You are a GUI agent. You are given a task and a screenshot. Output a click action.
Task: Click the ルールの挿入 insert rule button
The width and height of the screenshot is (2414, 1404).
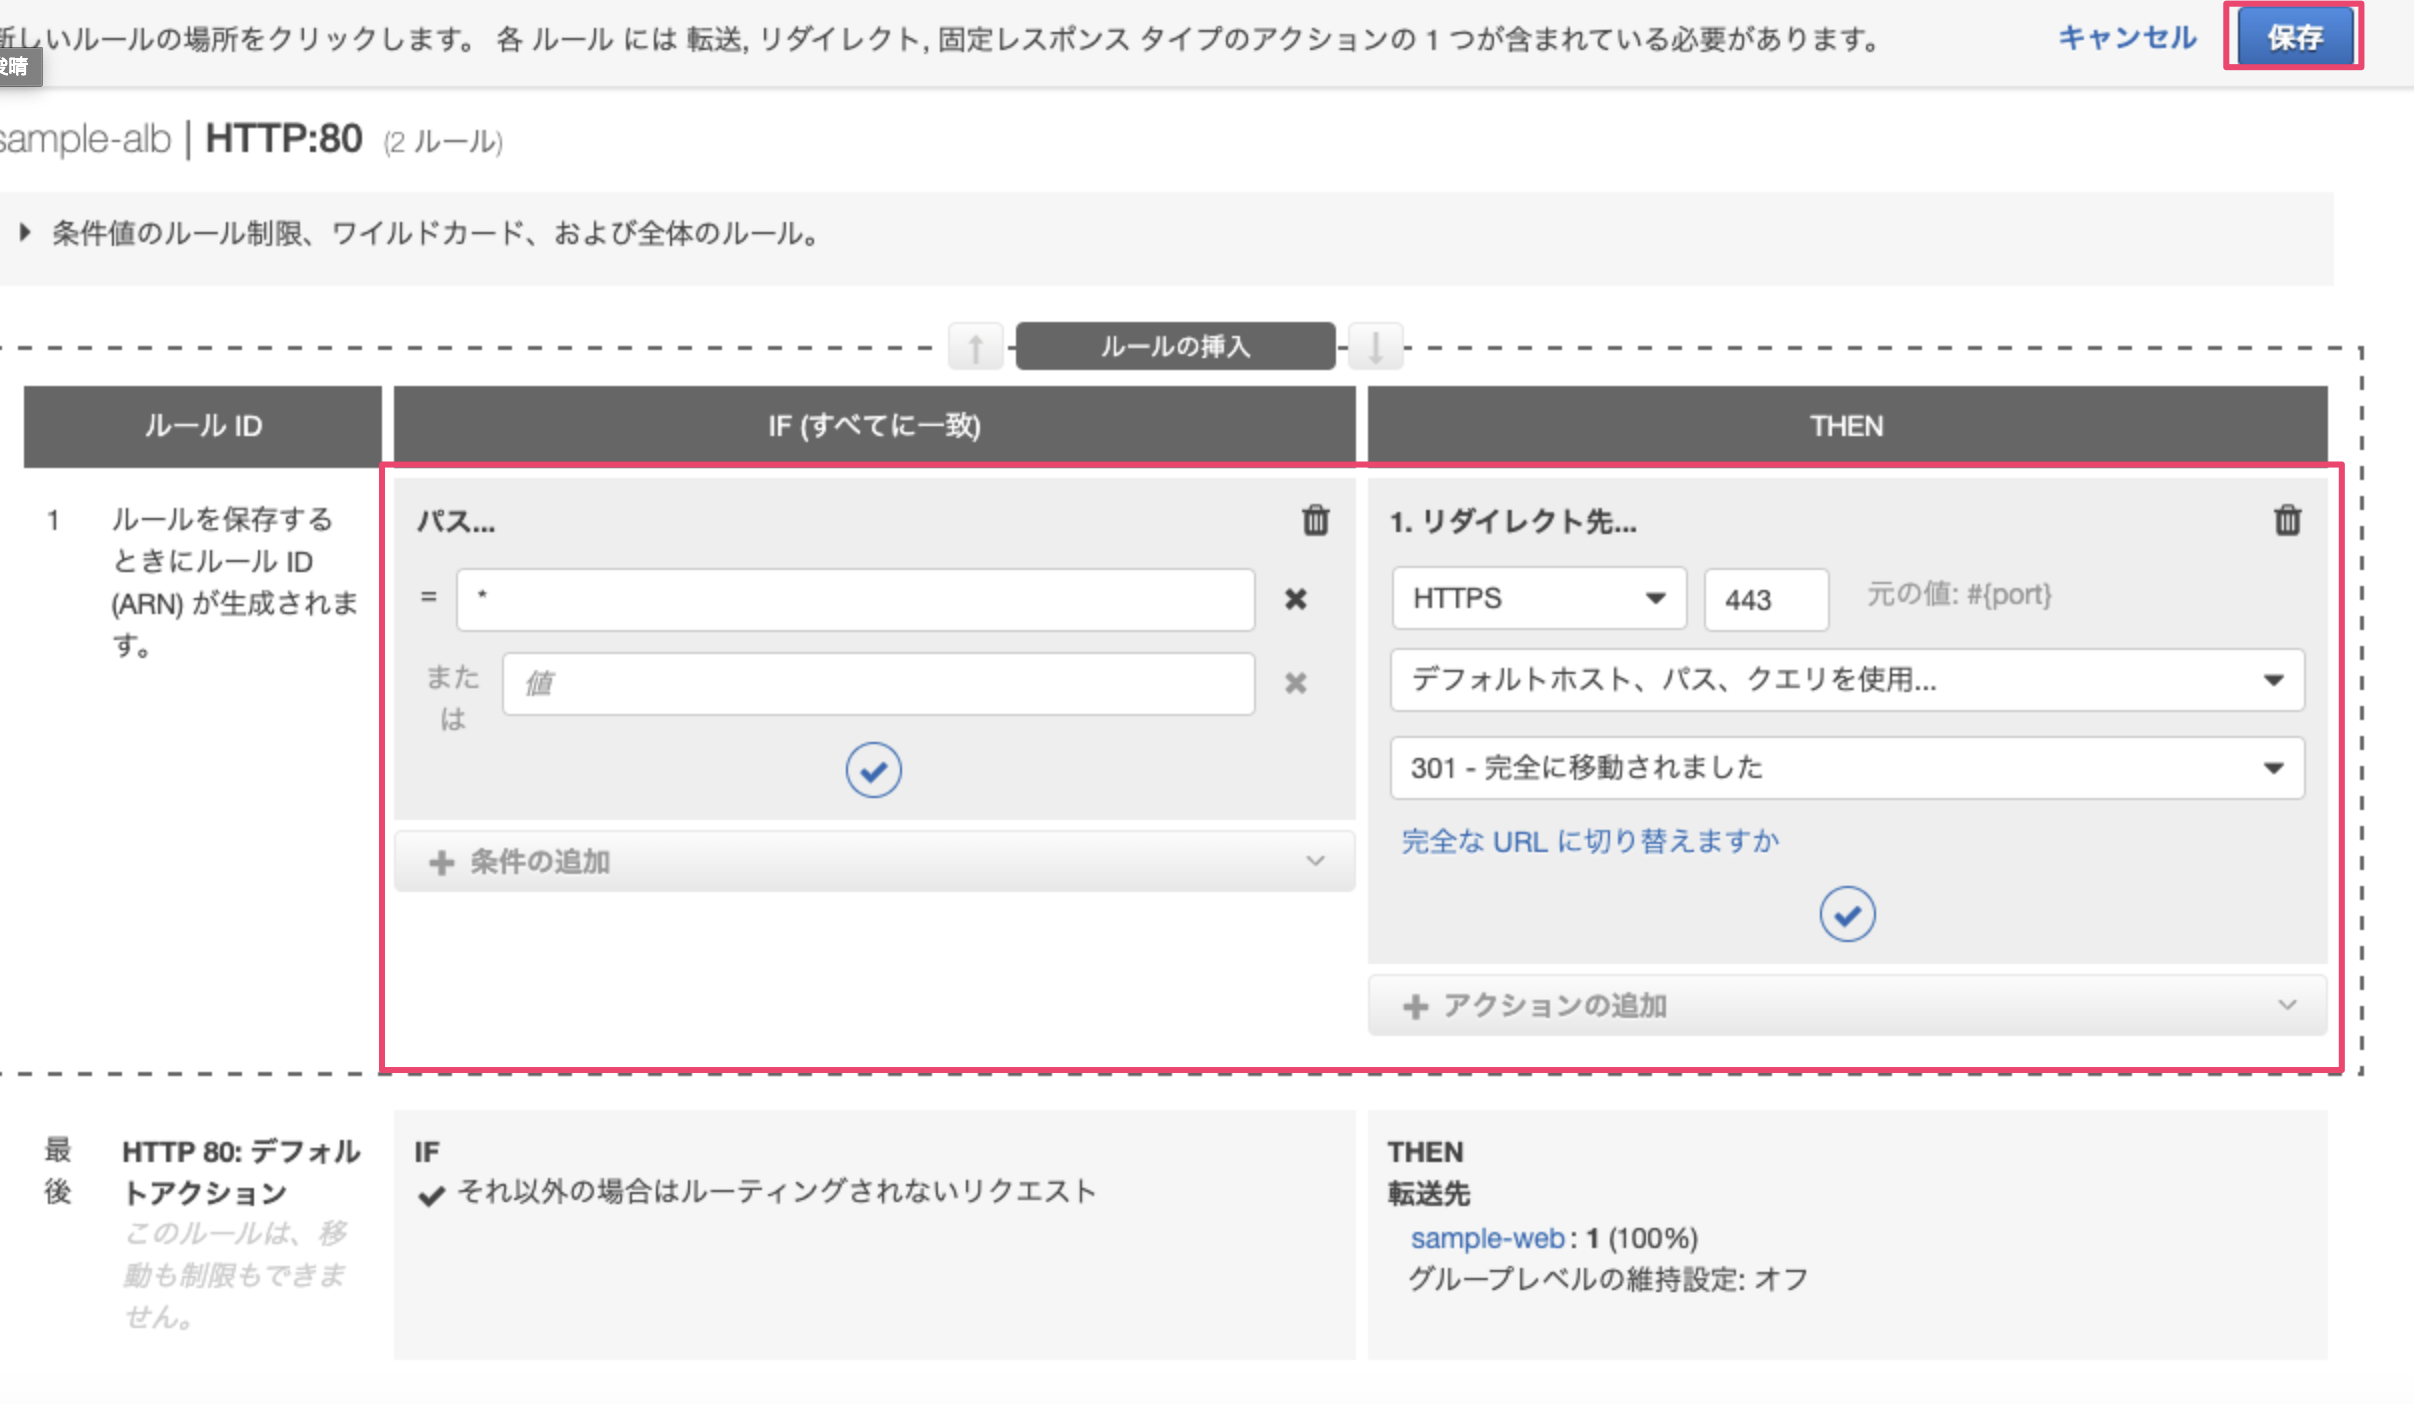click(1175, 347)
